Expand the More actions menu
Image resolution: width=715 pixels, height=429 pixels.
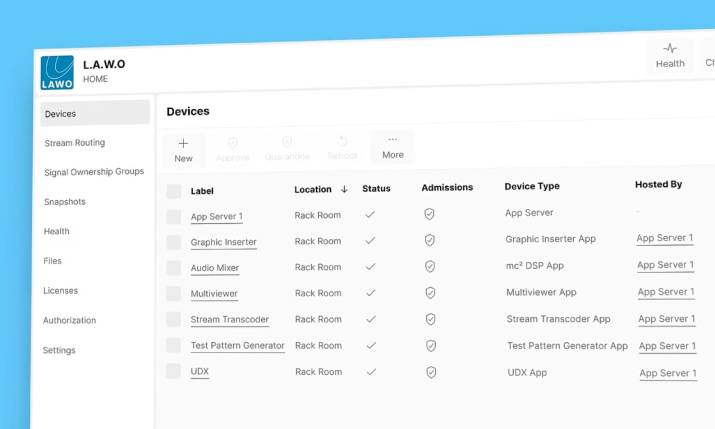[393, 146]
